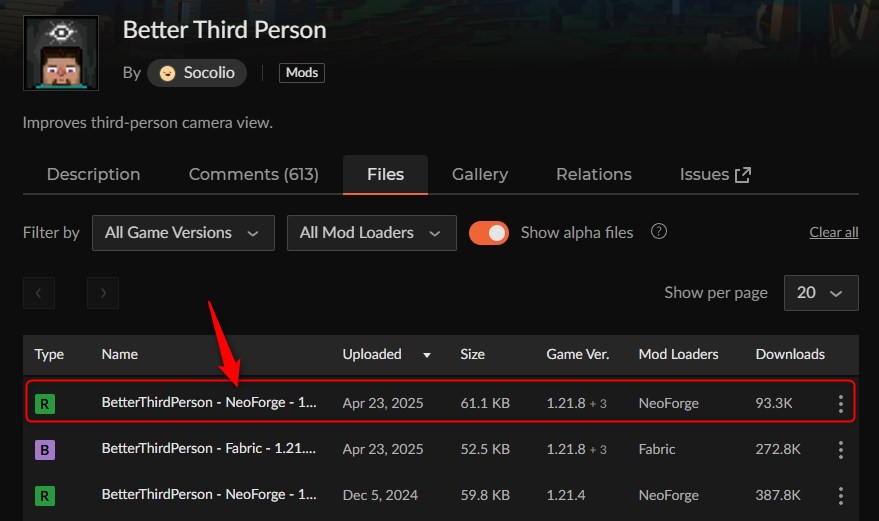Switch to the Description tab

point(94,174)
